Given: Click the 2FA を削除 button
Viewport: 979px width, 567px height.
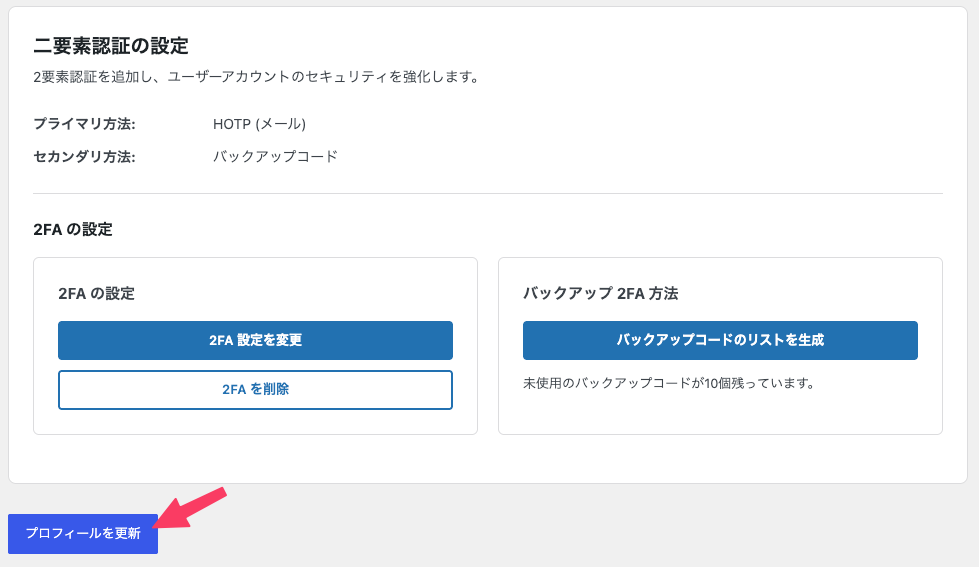Looking at the screenshot, I should click(255, 390).
